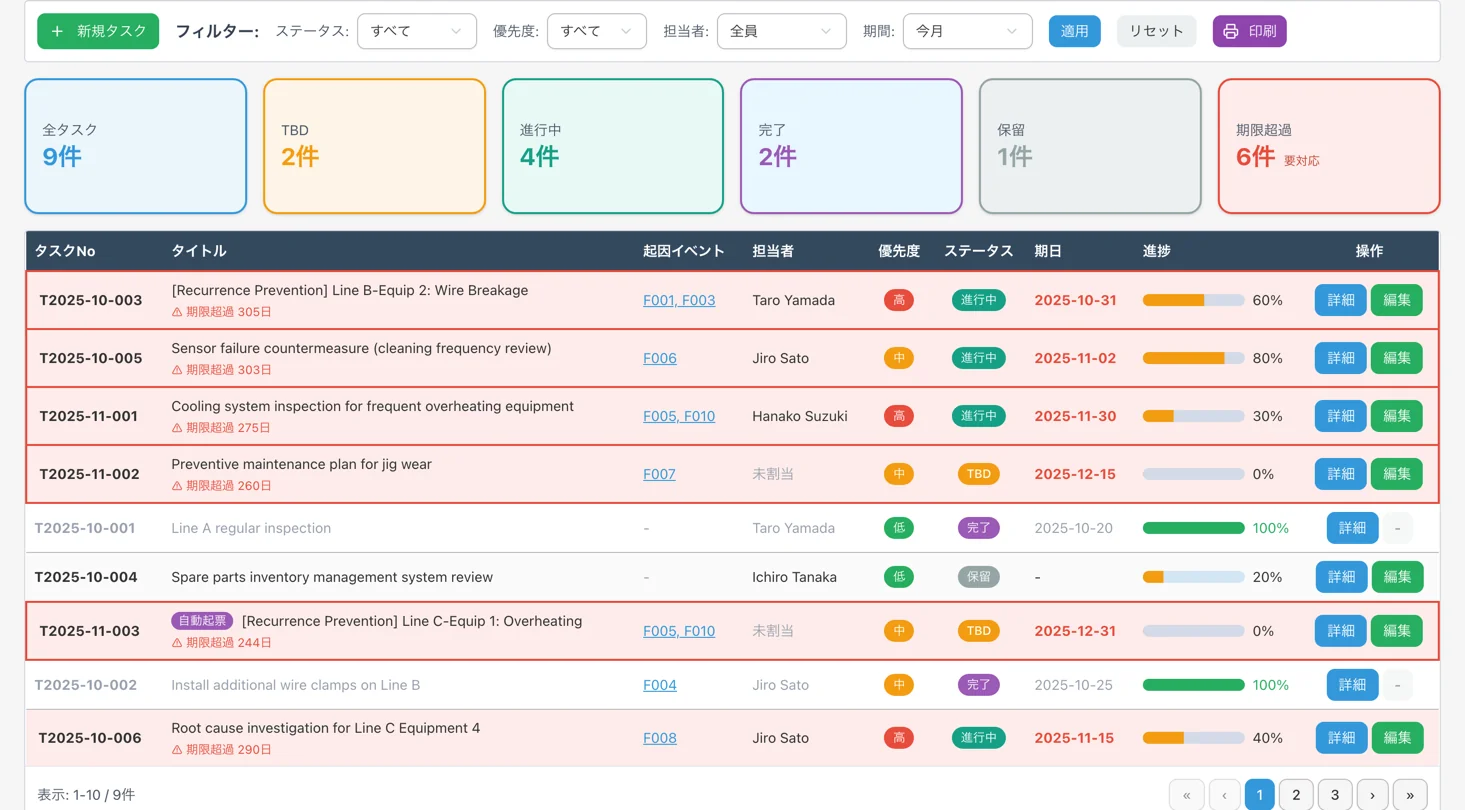1465x810 pixels.
Task: Click the 期限超過 290日 warning
Action: coord(222,750)
